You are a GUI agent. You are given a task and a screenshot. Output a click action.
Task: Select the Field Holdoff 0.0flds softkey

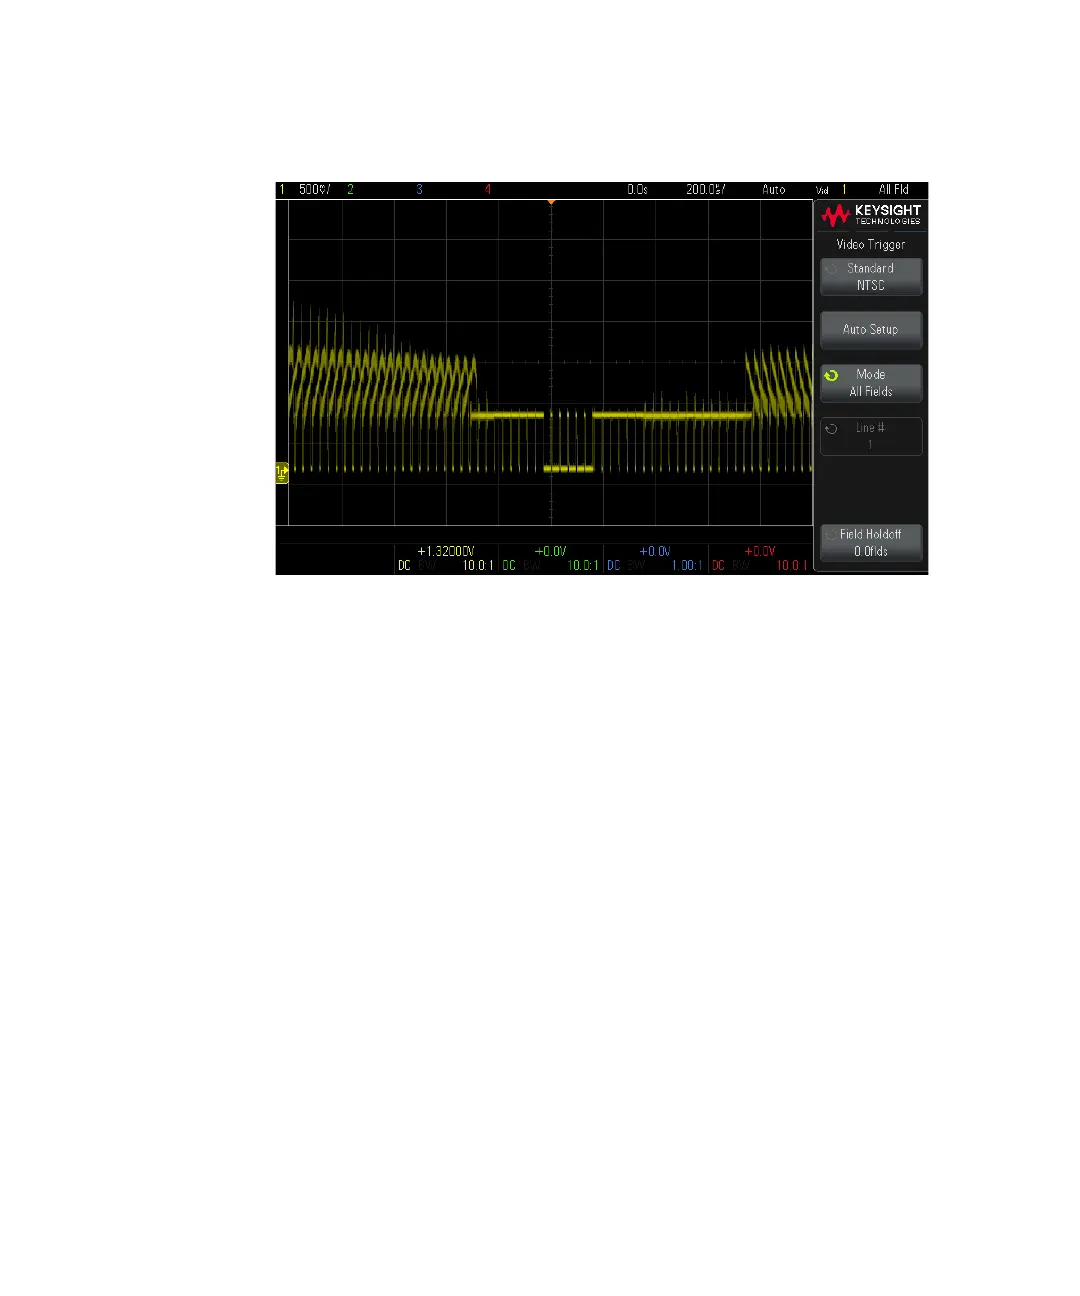click(x=871, y=543)
